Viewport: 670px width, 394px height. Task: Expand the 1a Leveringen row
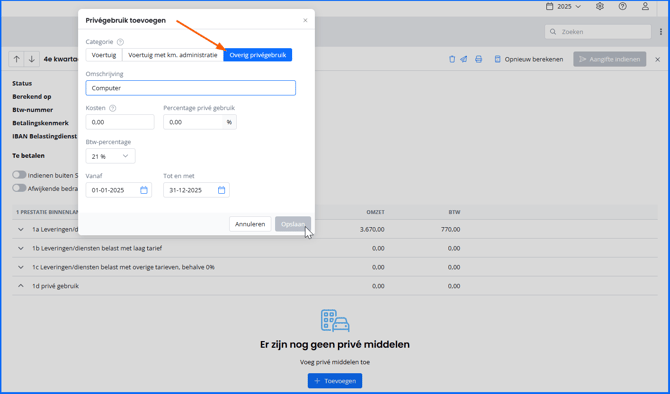21,229
